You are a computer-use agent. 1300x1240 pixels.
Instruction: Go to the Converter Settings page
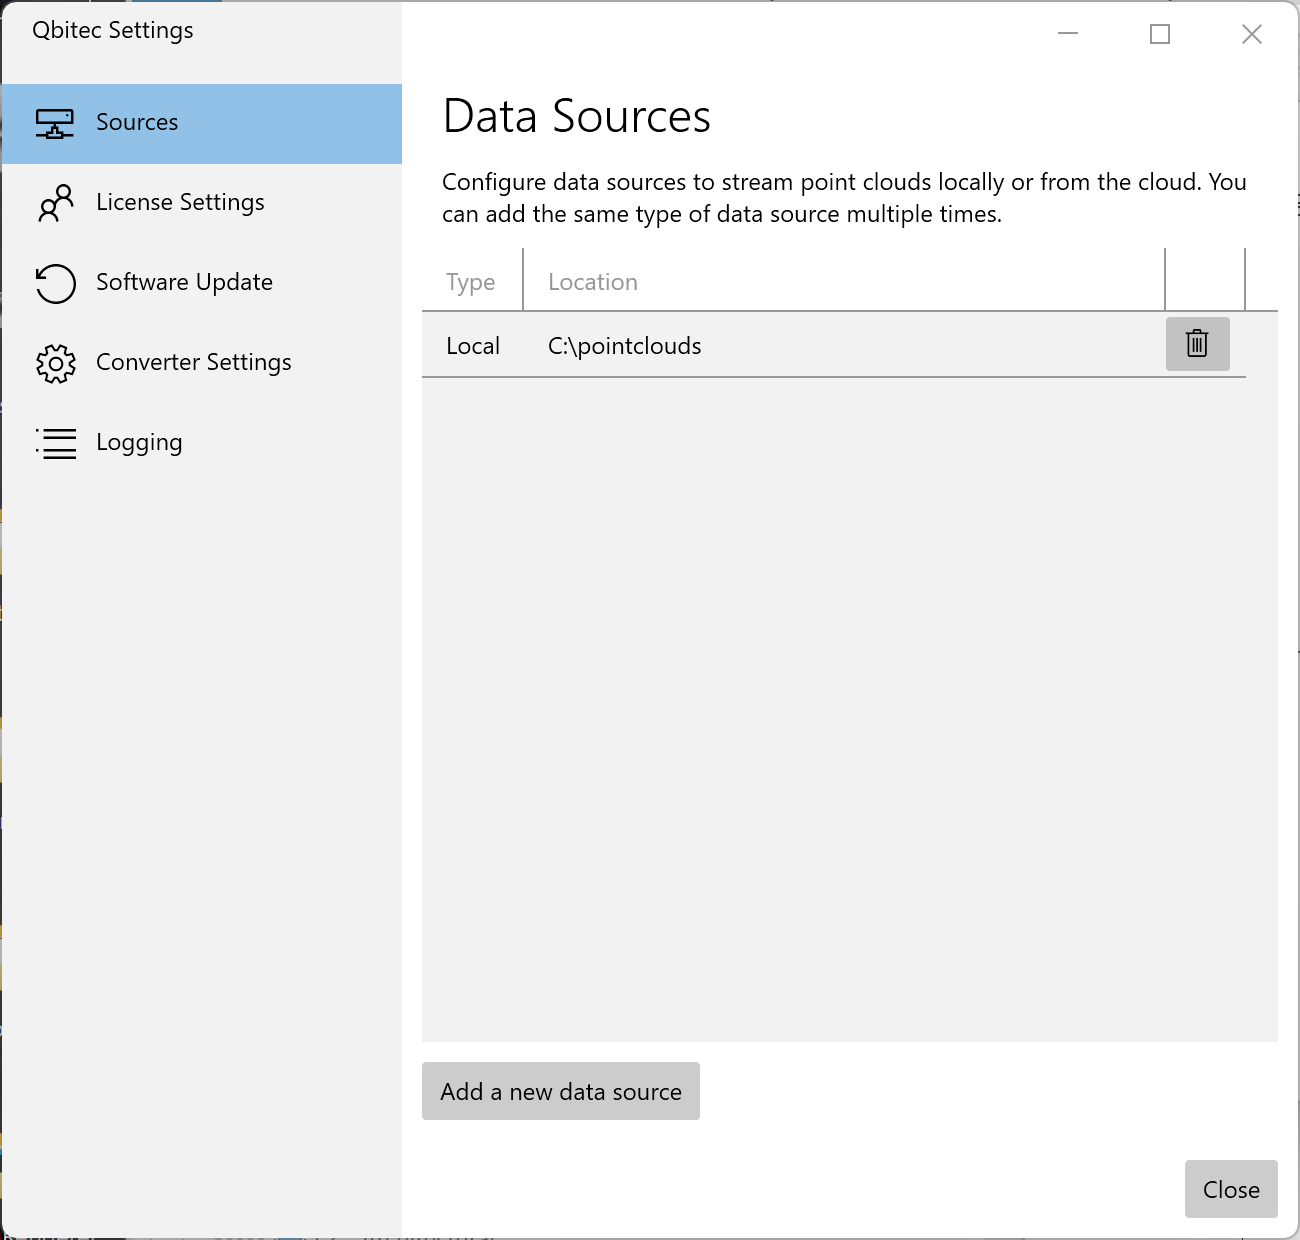tap(194, 362)
